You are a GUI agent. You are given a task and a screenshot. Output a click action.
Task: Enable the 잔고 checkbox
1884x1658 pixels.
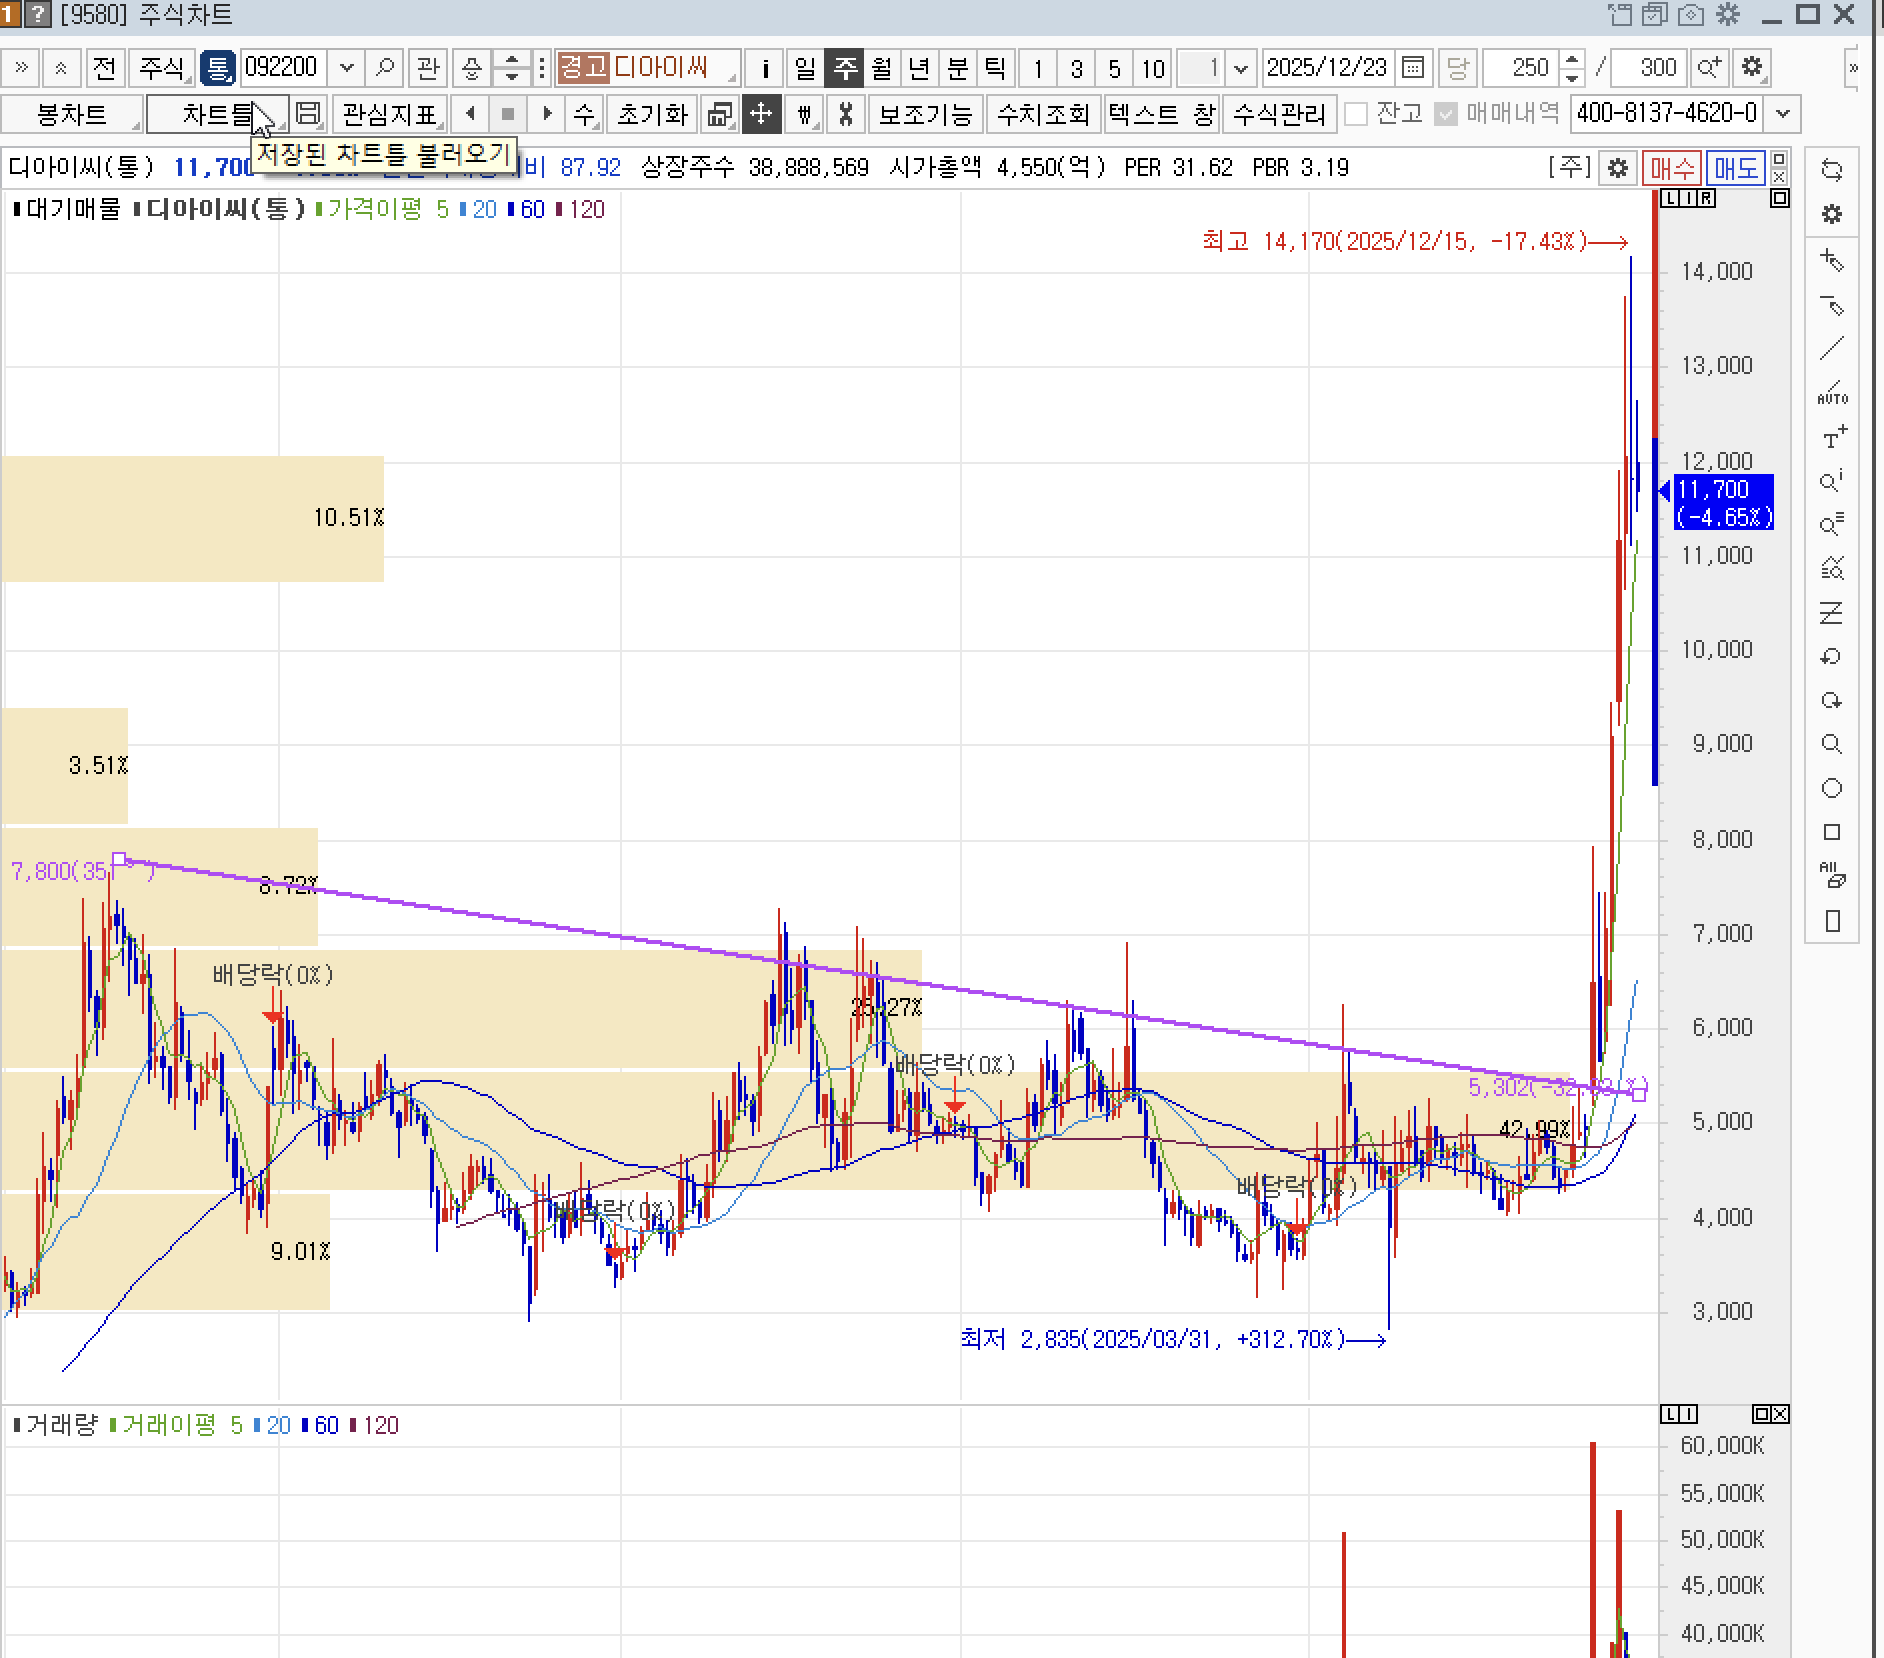click(x=1356, y=114)
